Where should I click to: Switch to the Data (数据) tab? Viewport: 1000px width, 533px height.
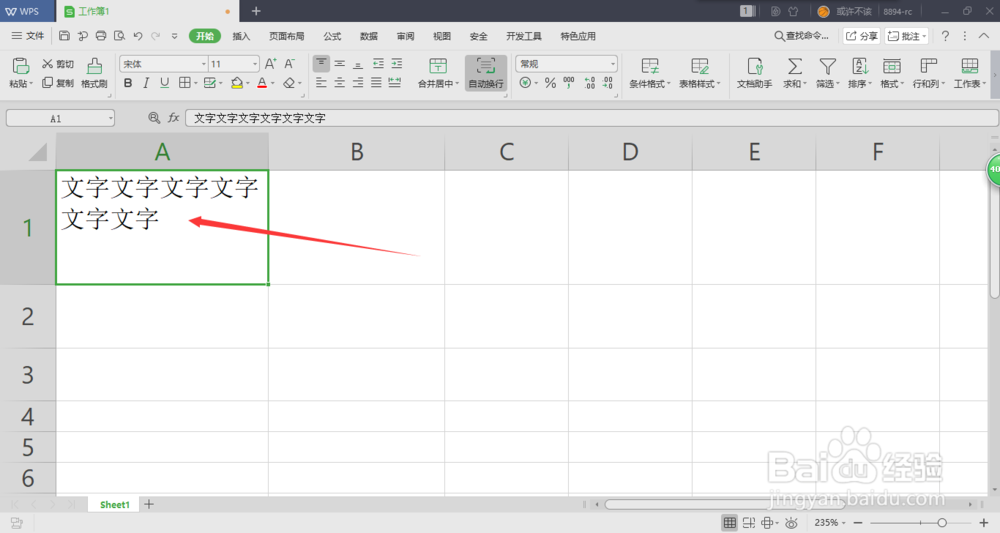tap(369, 36)
